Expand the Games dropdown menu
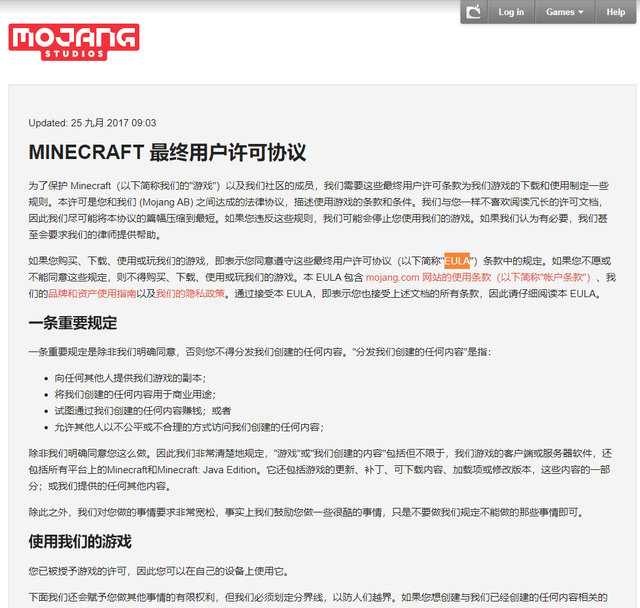The height and width of the screenshot is (608, 640). pos(565,12)
